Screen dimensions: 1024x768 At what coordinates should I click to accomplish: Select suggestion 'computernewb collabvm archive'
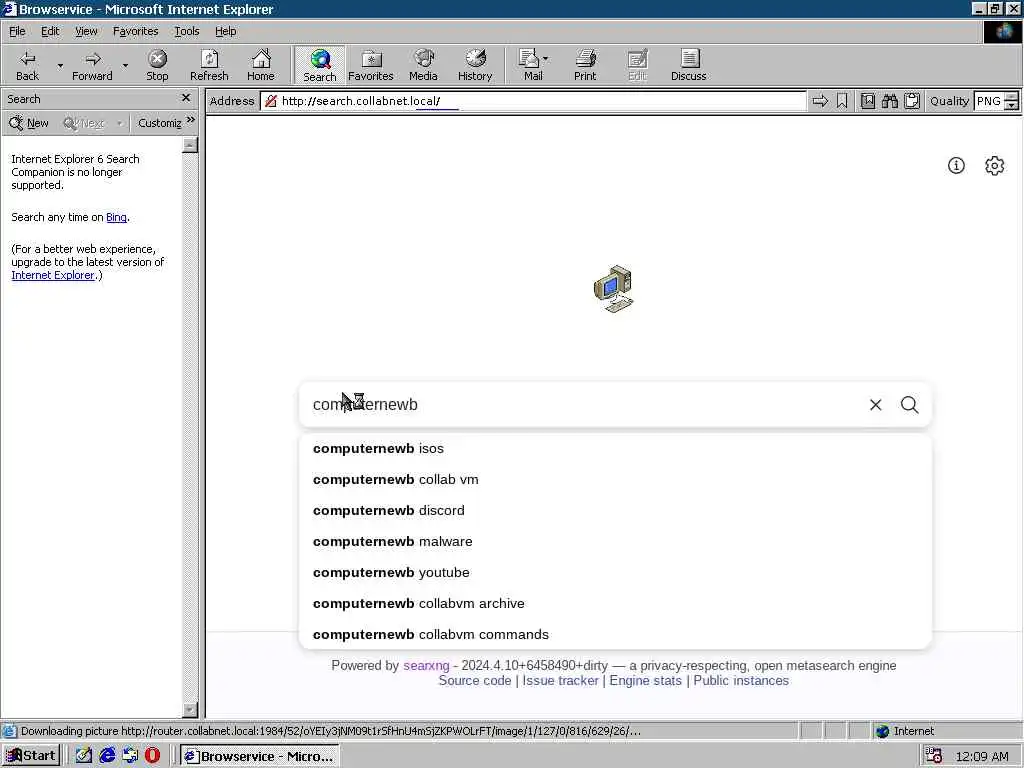(x=615, y=603)
